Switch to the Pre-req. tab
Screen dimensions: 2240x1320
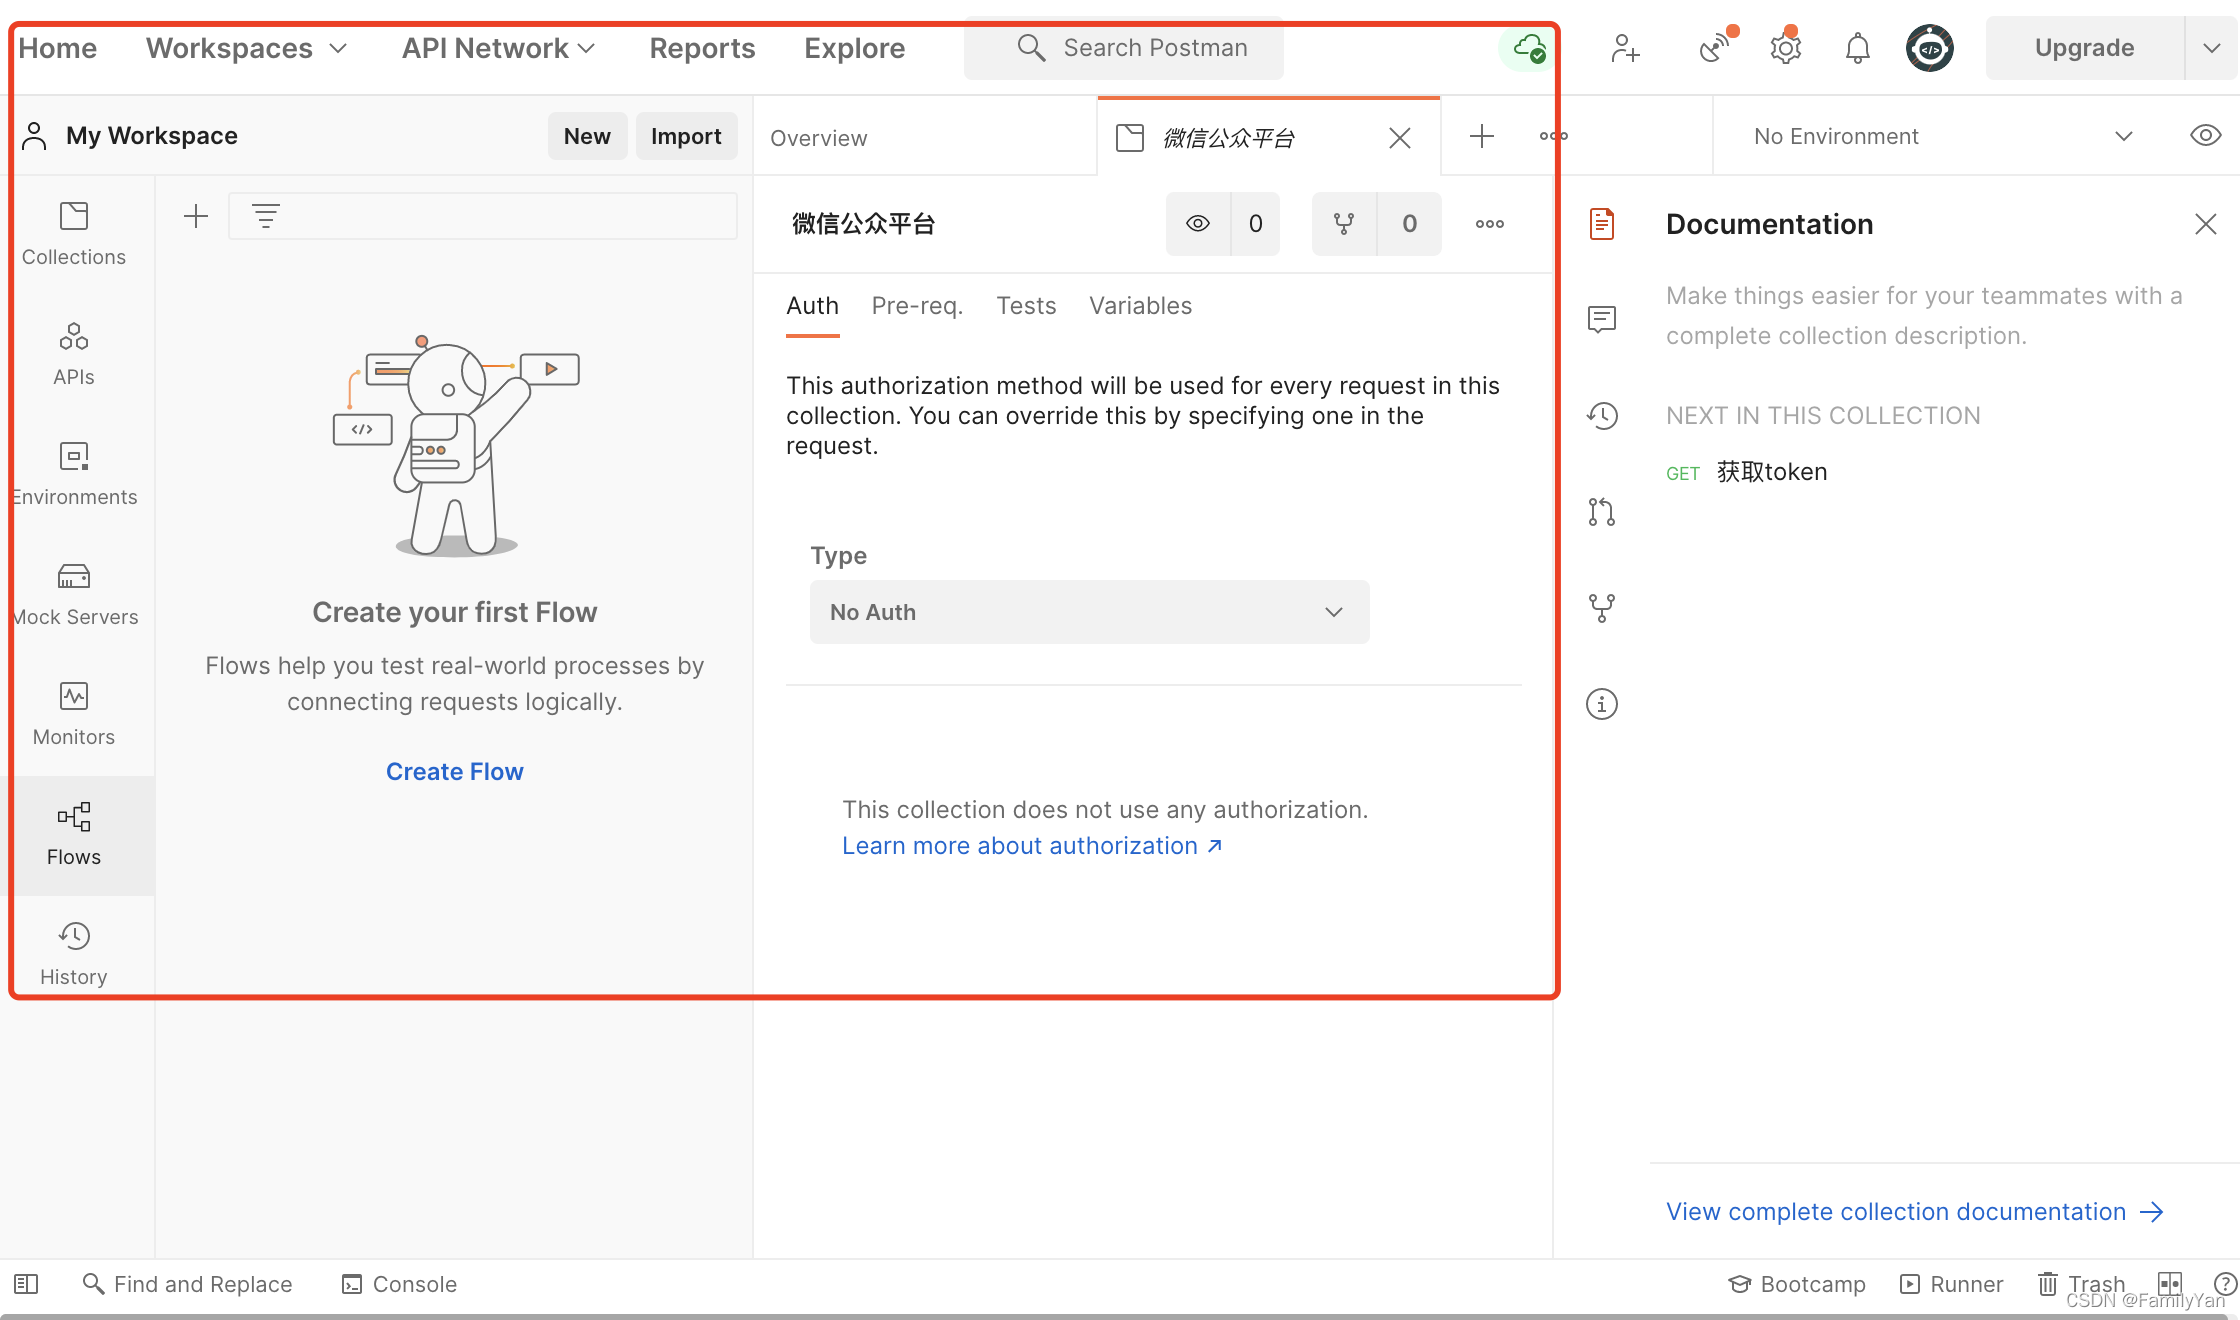pyautogui.click(x=917, y=306)
